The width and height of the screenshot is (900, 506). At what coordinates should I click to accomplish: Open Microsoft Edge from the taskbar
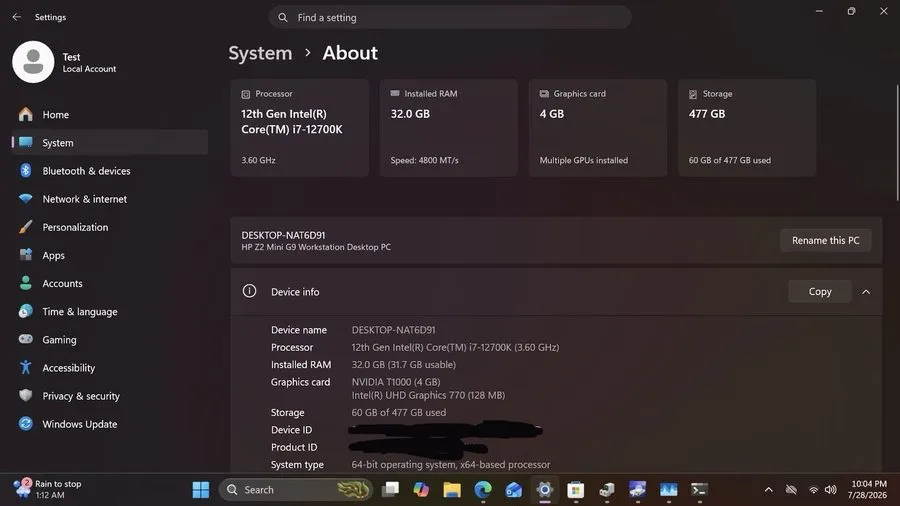483,489
